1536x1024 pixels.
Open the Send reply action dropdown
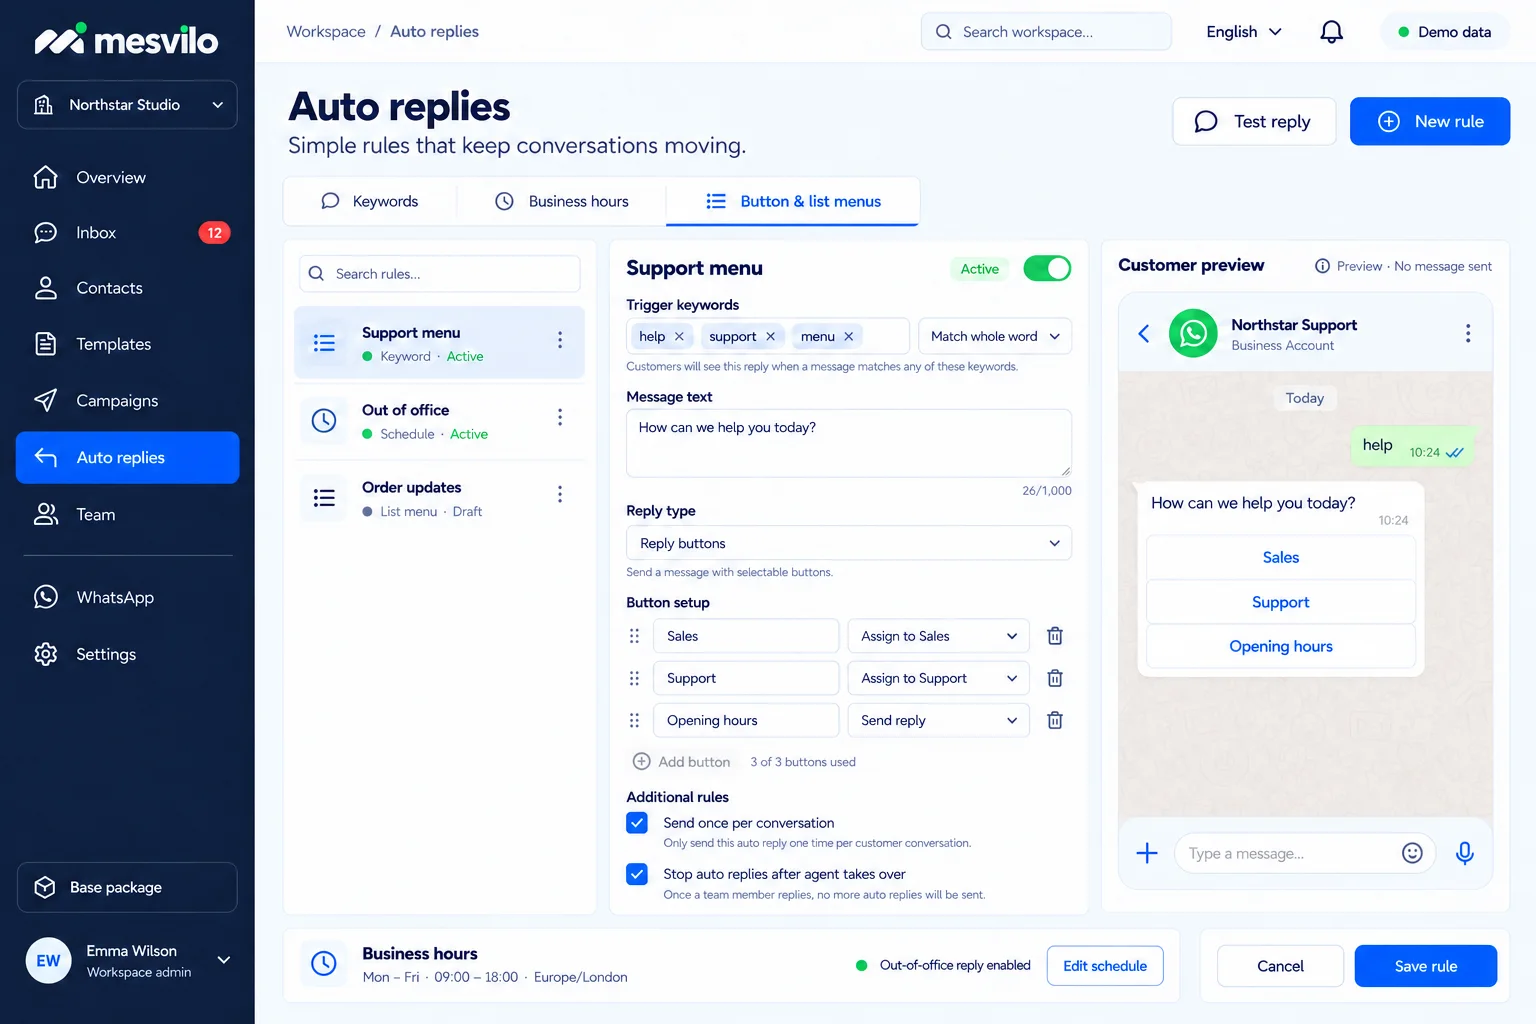[x=938, y=720]
